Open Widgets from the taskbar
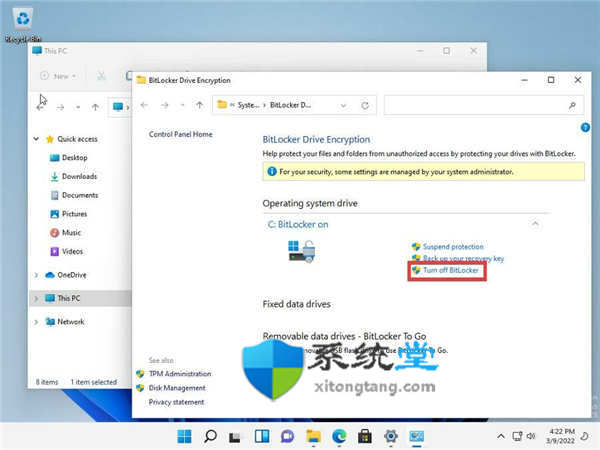This screenshot has height=450, width=600. (262, 436)
